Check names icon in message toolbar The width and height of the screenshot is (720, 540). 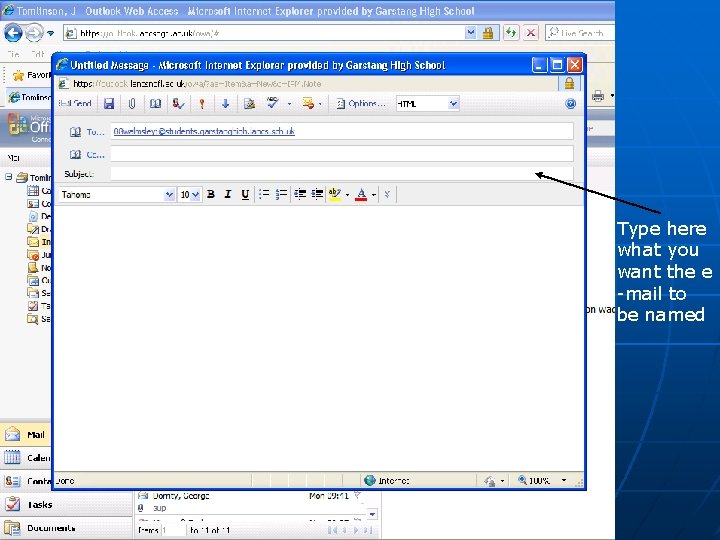click(x=178, y=103)
